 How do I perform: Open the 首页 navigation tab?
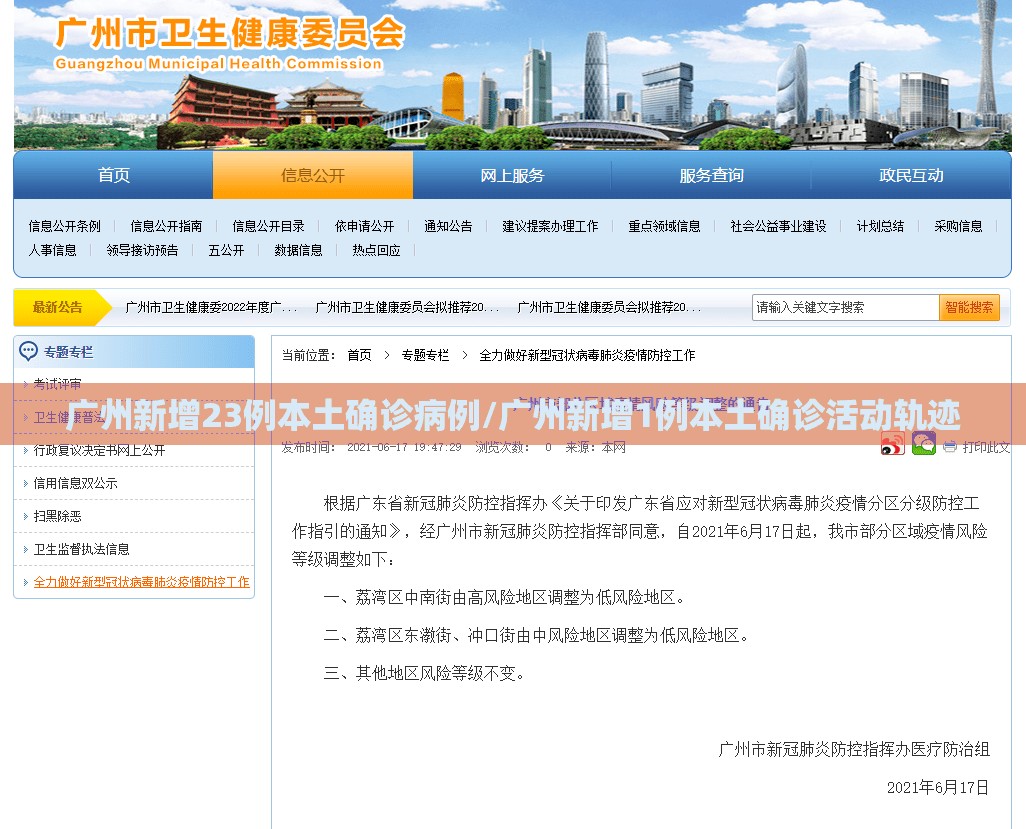[113, 175]
